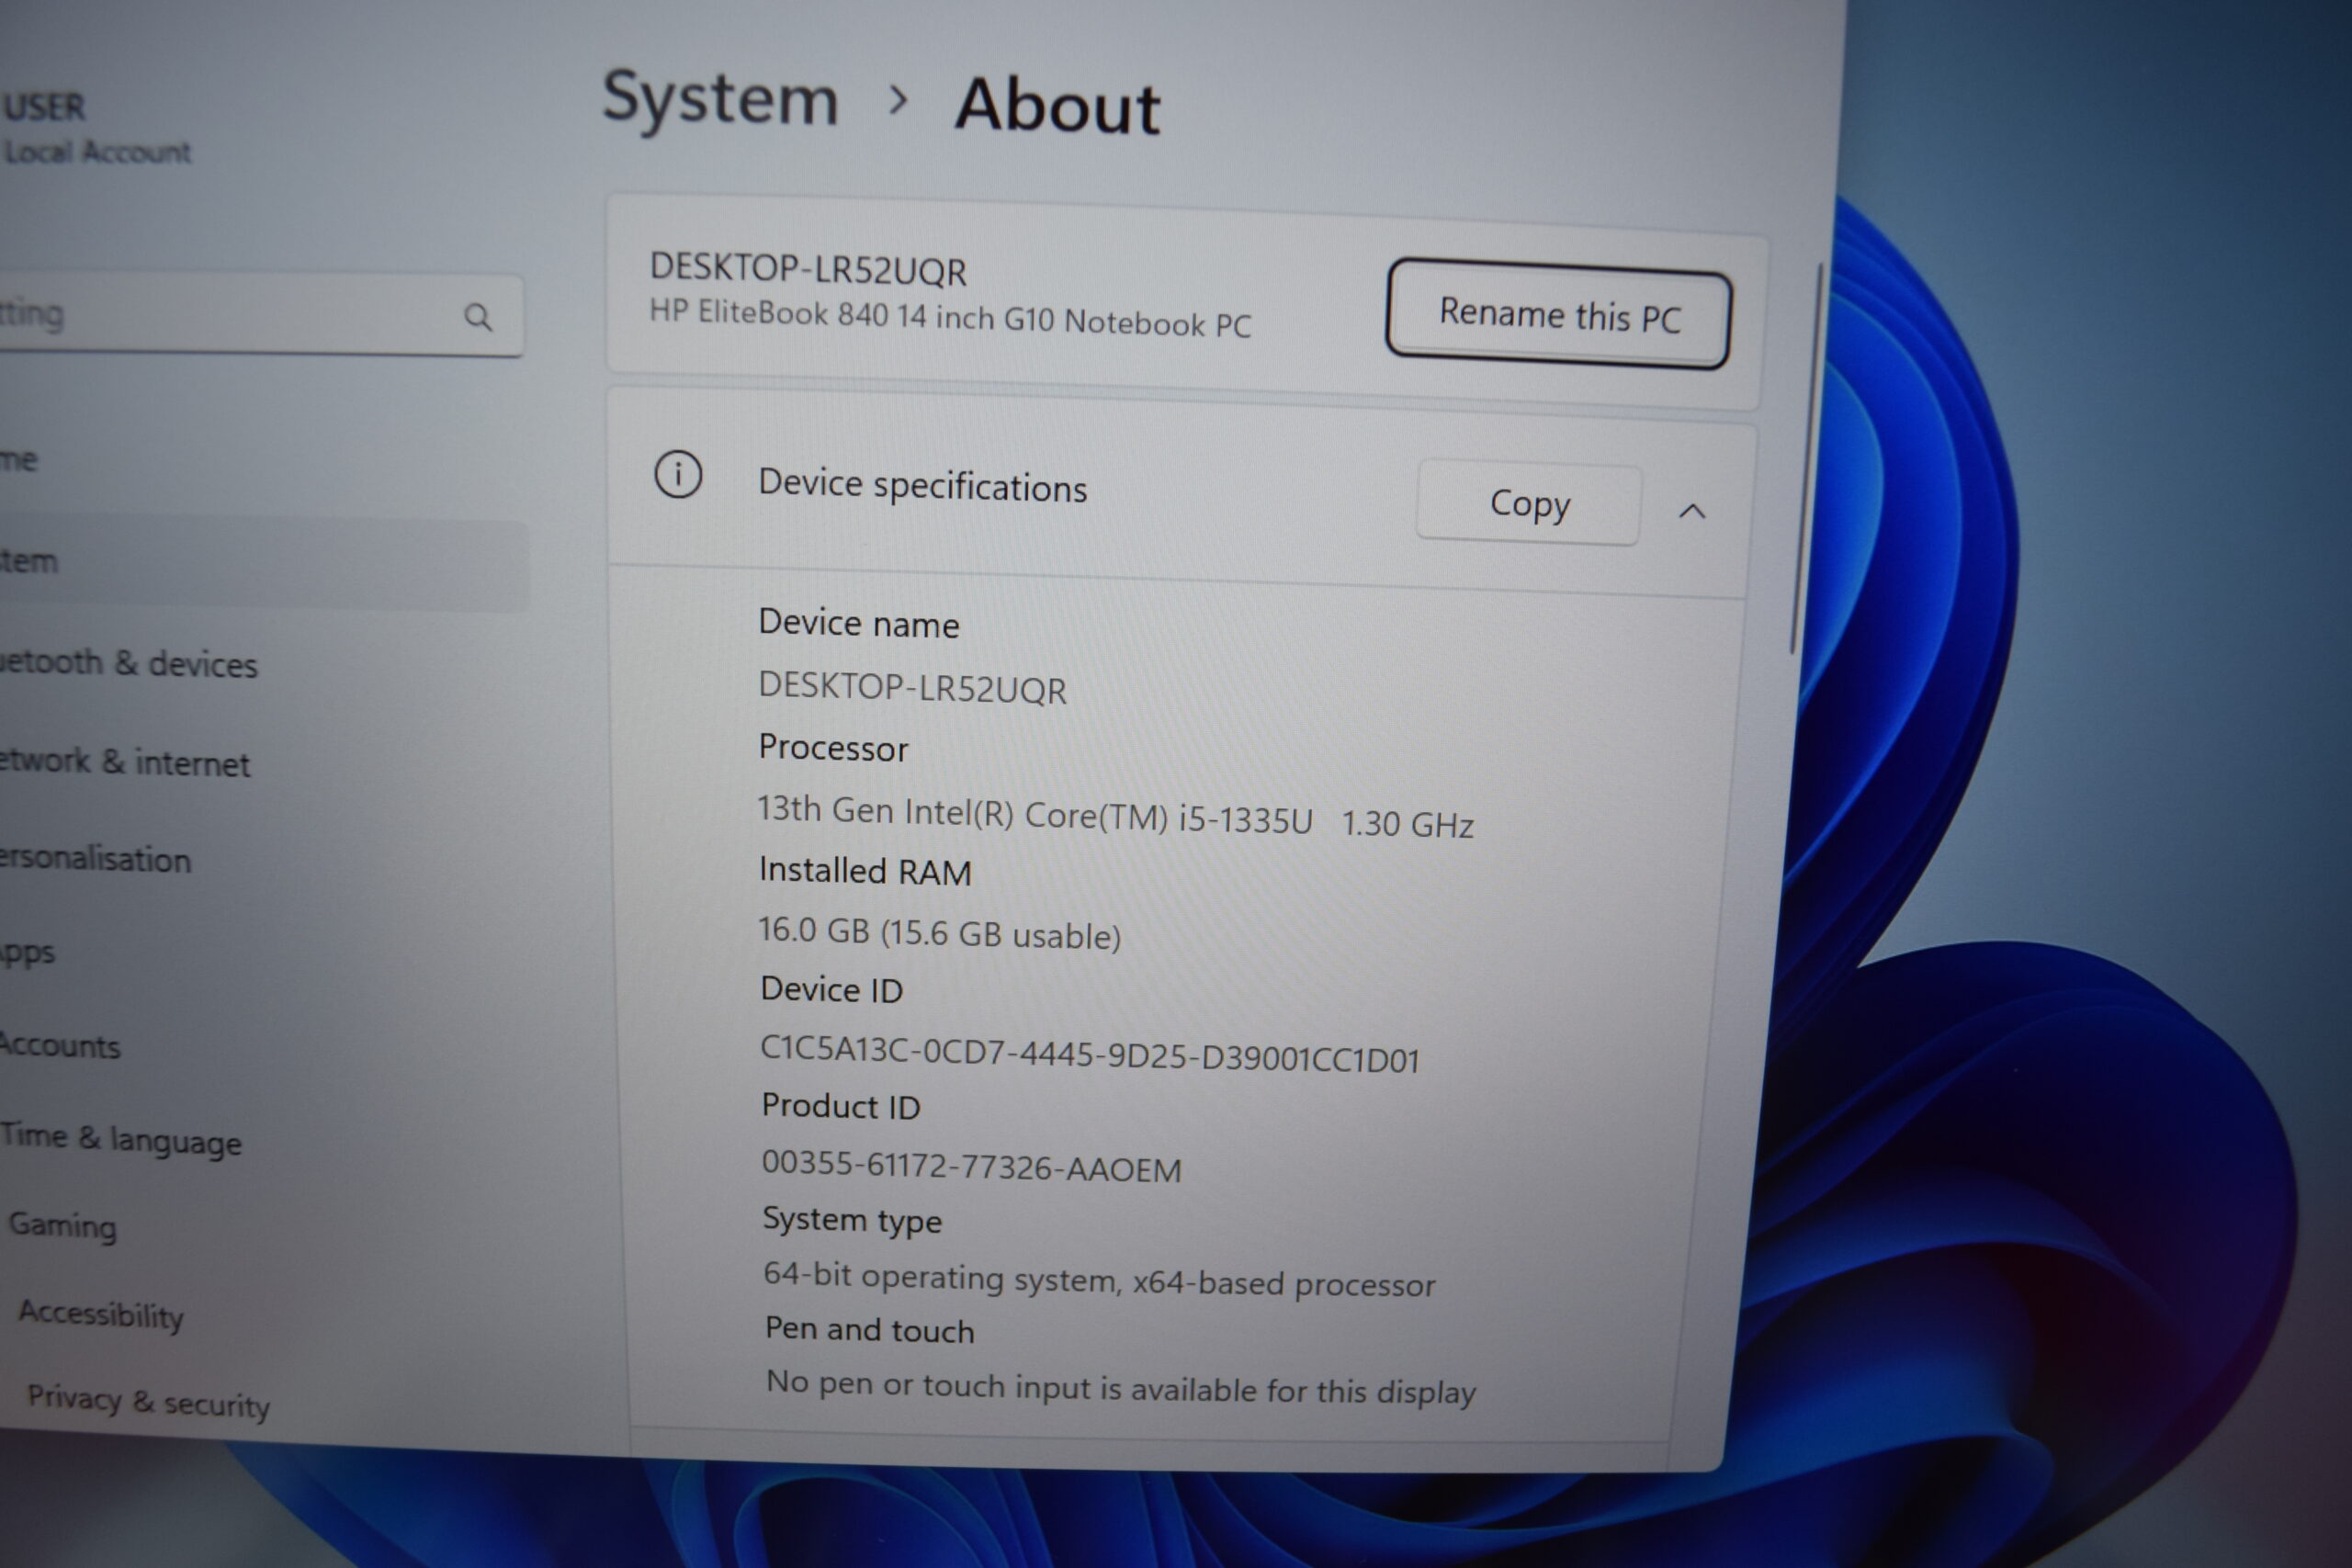This screenshot has height=1568, width=2352.
Task: Select the 16.0 GB (15.6 GB usable) text
Action: point(939,932)
